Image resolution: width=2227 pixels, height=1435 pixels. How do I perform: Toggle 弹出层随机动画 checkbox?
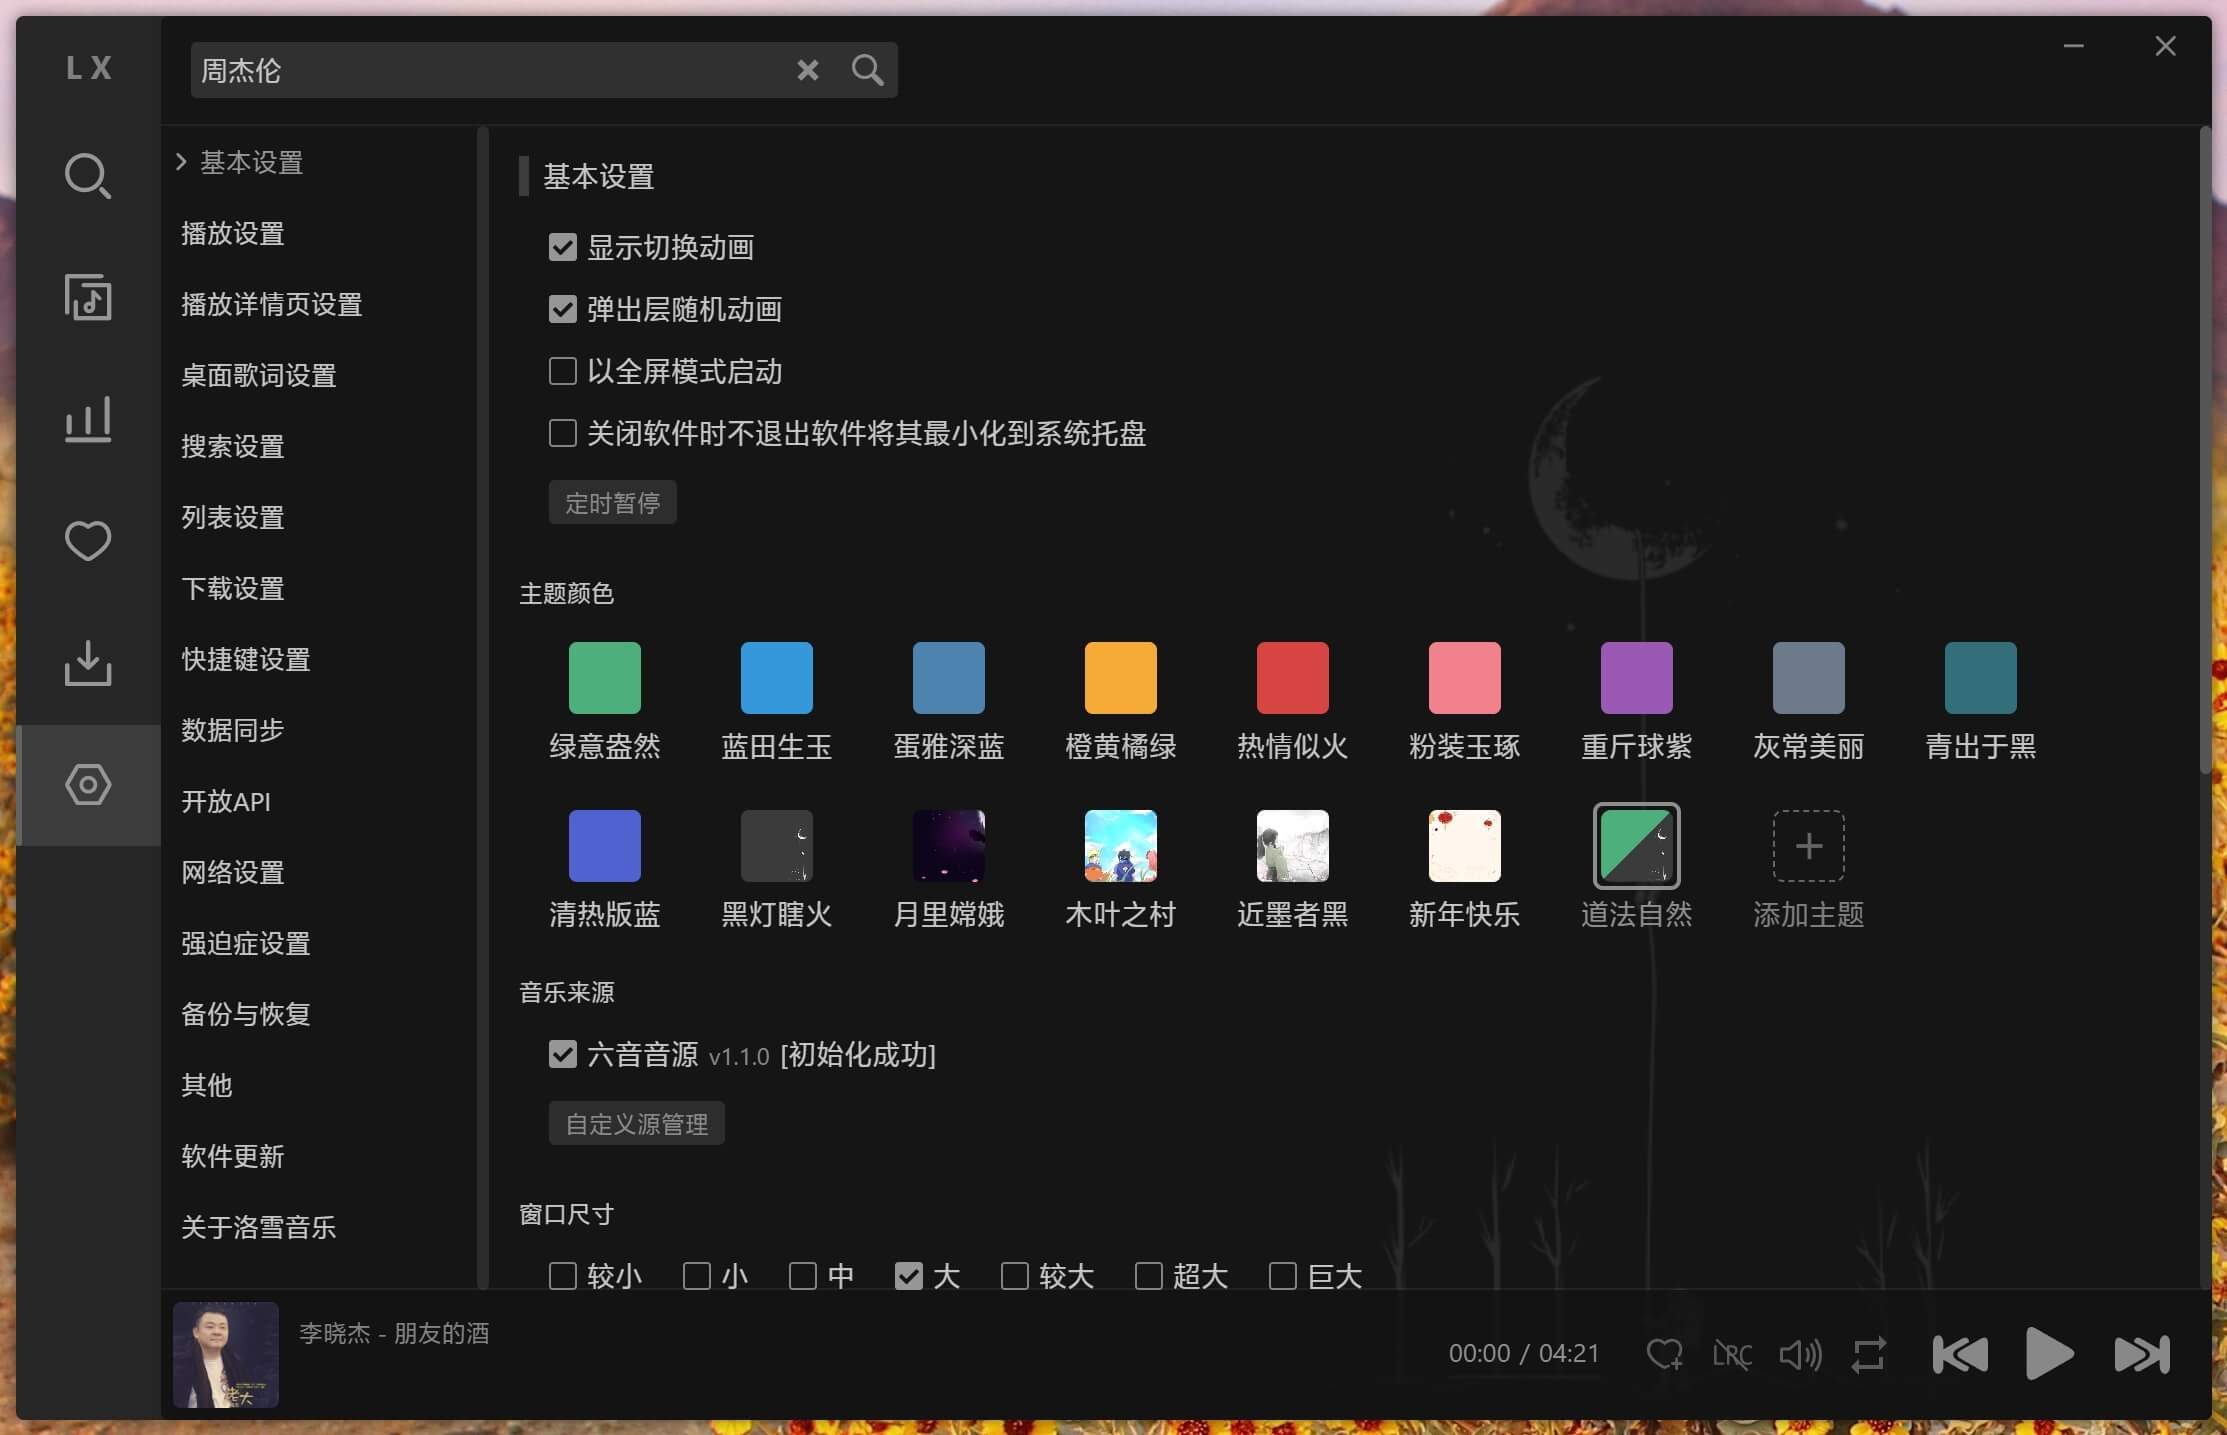click(x=563, y=309)
